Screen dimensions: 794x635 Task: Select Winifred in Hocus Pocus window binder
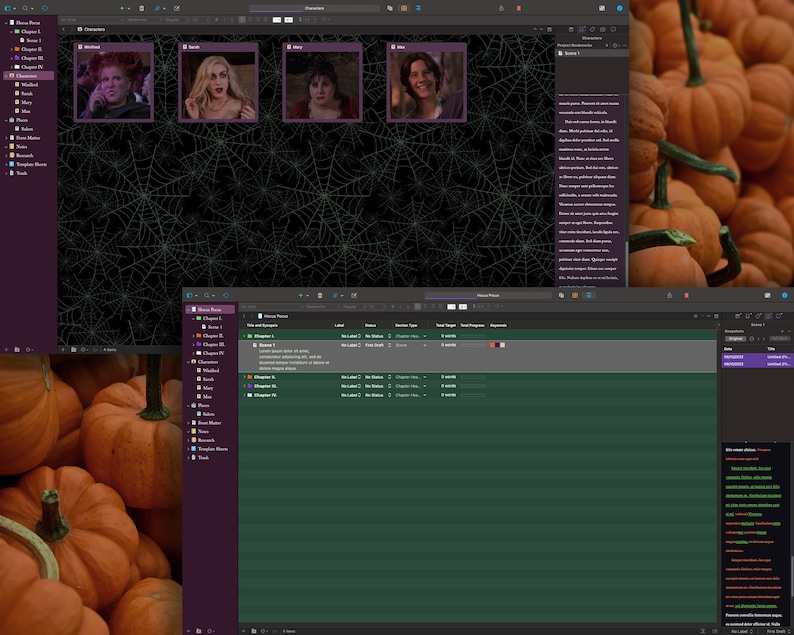(207, 370)
